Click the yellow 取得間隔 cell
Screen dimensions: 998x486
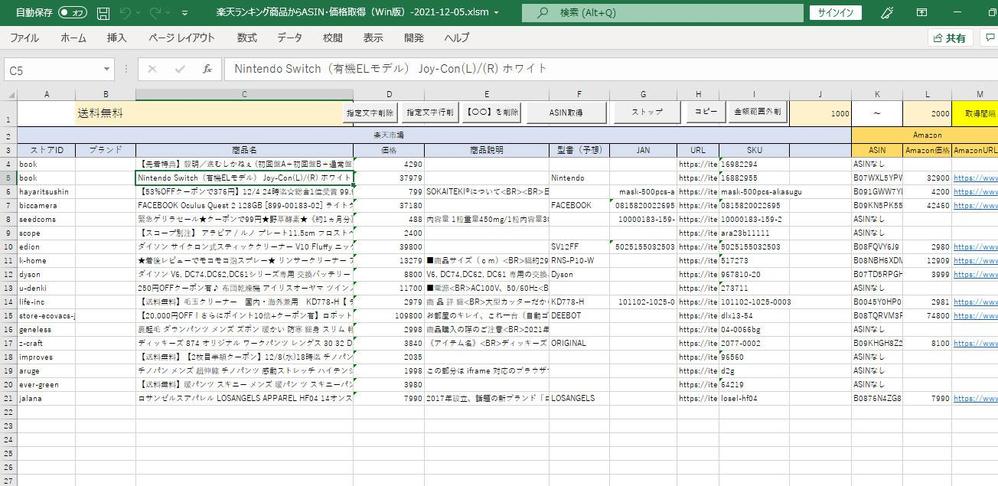(x=974, y=114)
